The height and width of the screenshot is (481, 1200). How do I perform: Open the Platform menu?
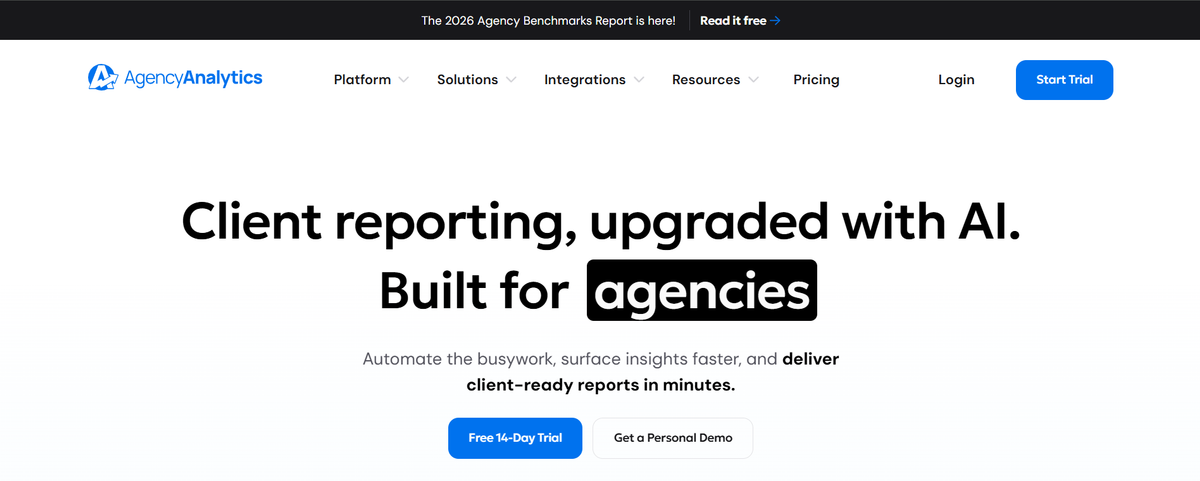tap(362, 80)
